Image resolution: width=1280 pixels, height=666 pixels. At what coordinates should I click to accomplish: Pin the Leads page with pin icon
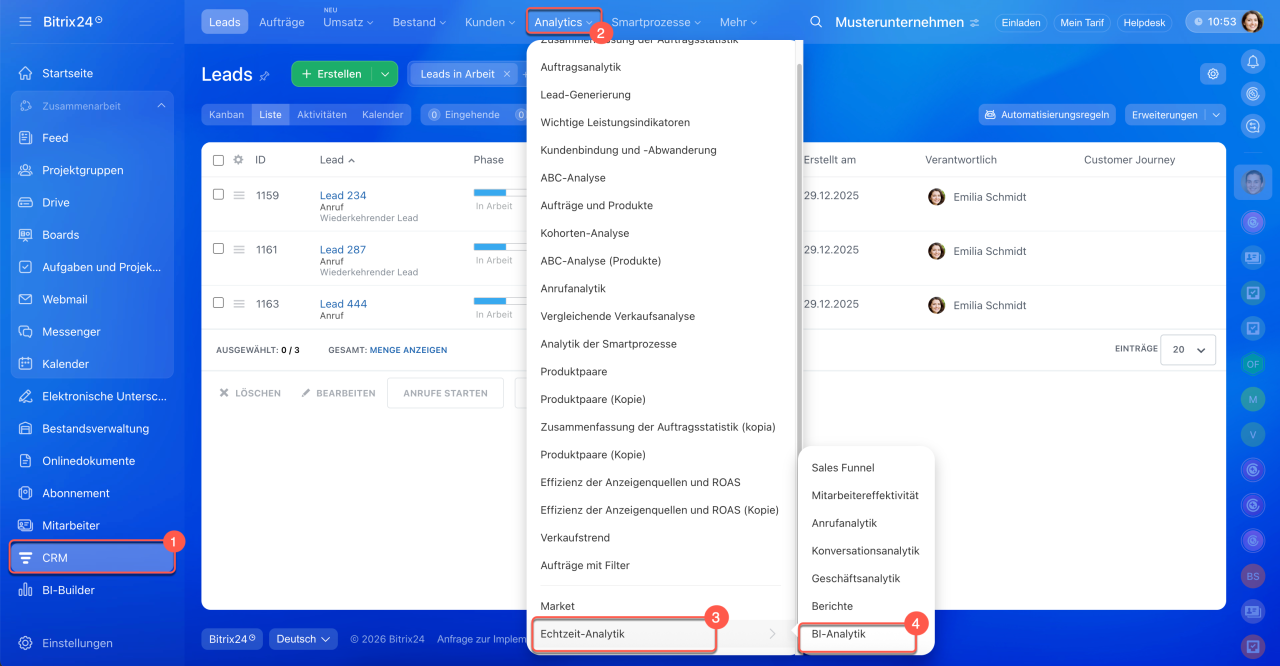(265, 76)
